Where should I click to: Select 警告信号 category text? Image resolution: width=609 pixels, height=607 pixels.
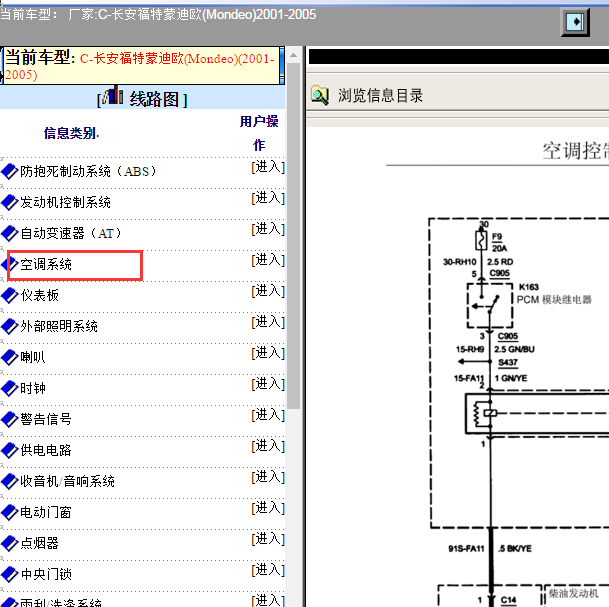pyautogui.click(x=46, y=419)
